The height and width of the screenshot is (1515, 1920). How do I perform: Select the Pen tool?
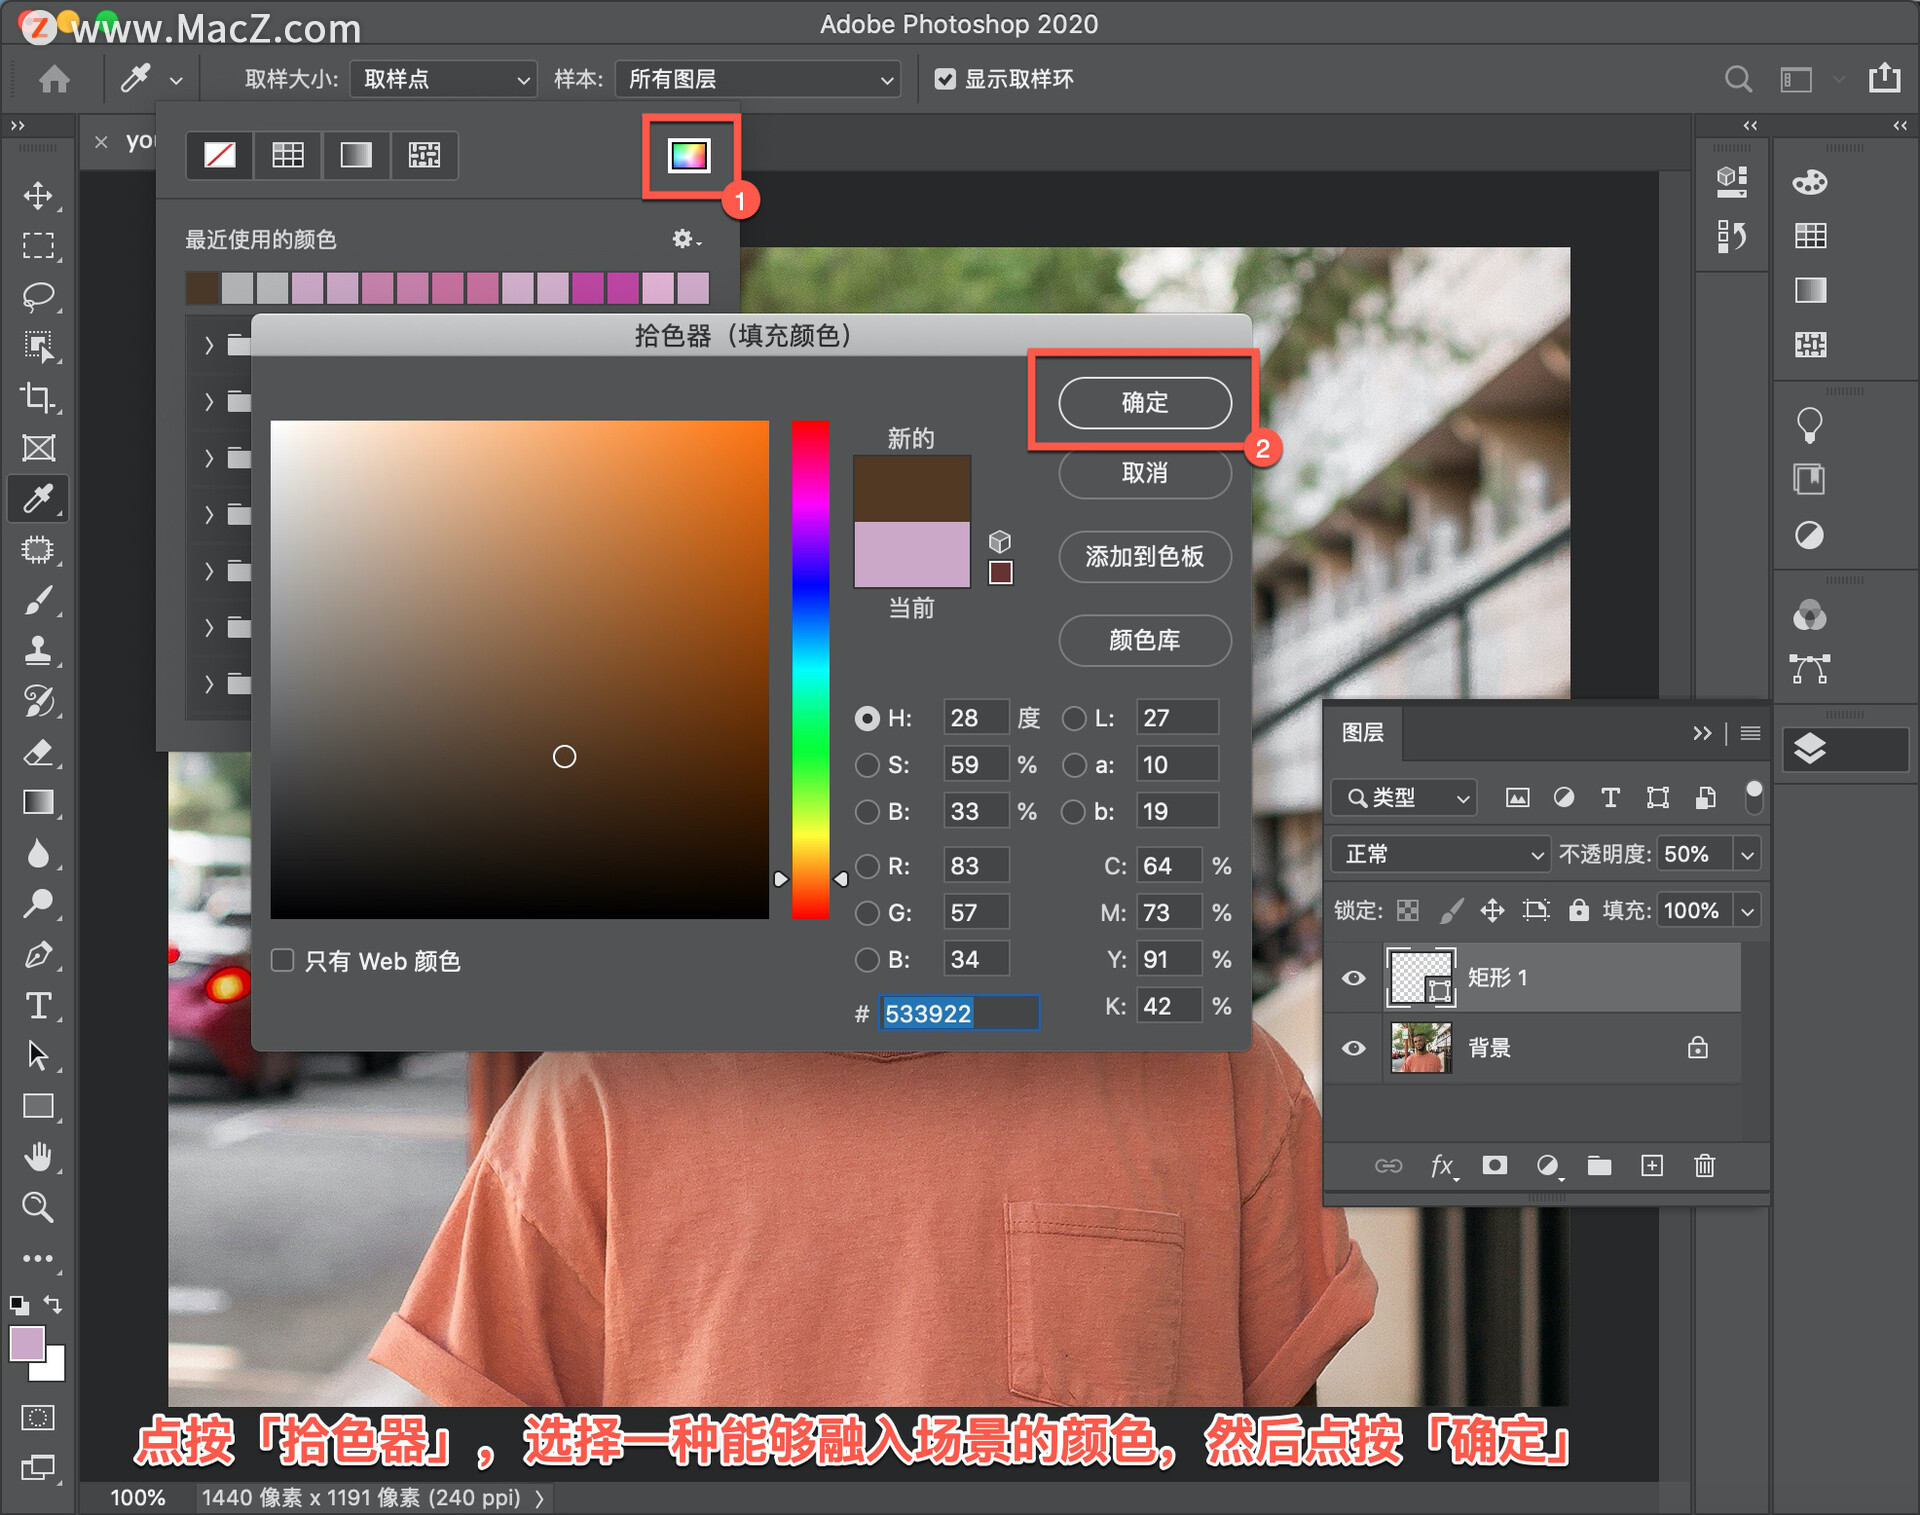pyautogui.click(x=38, y=955)
